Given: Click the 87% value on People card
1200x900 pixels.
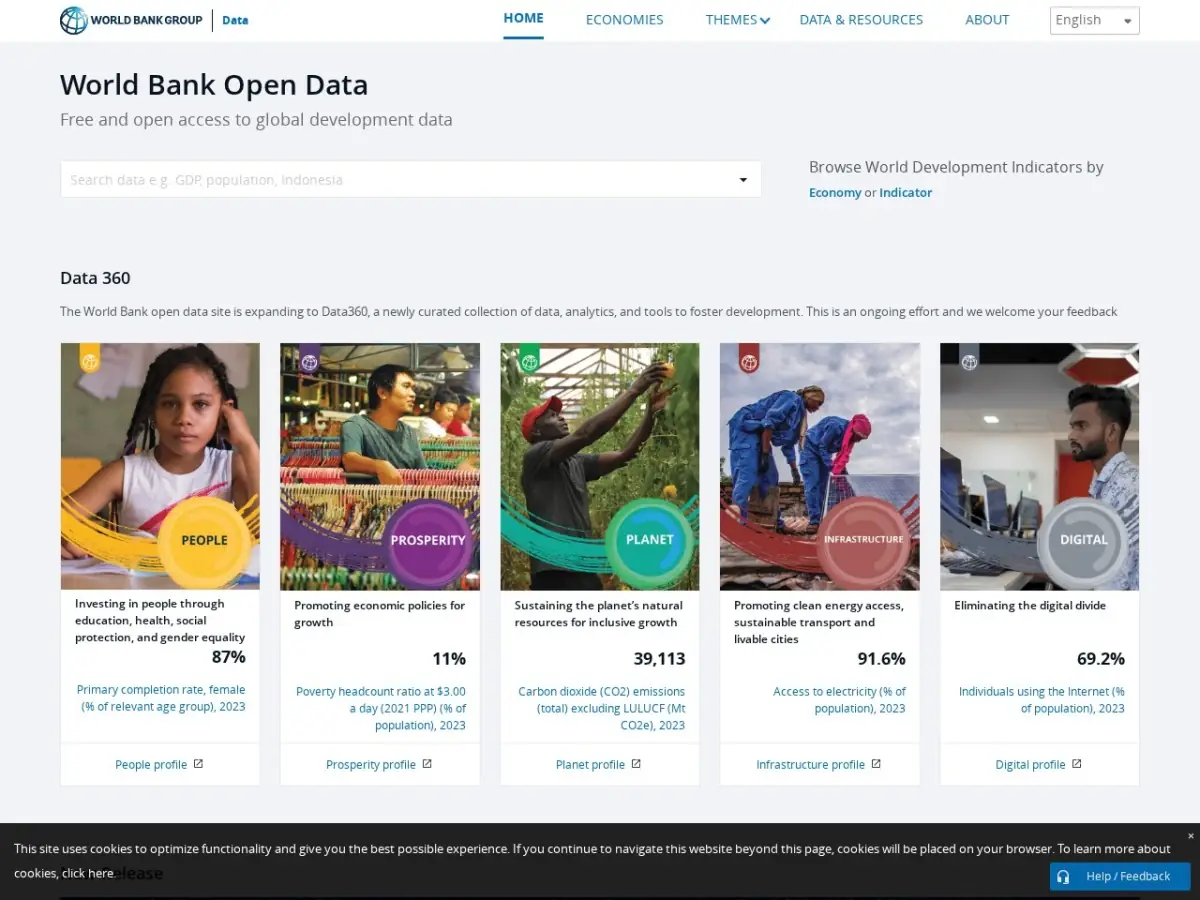Looking at the screenshot, I should 228,657.
